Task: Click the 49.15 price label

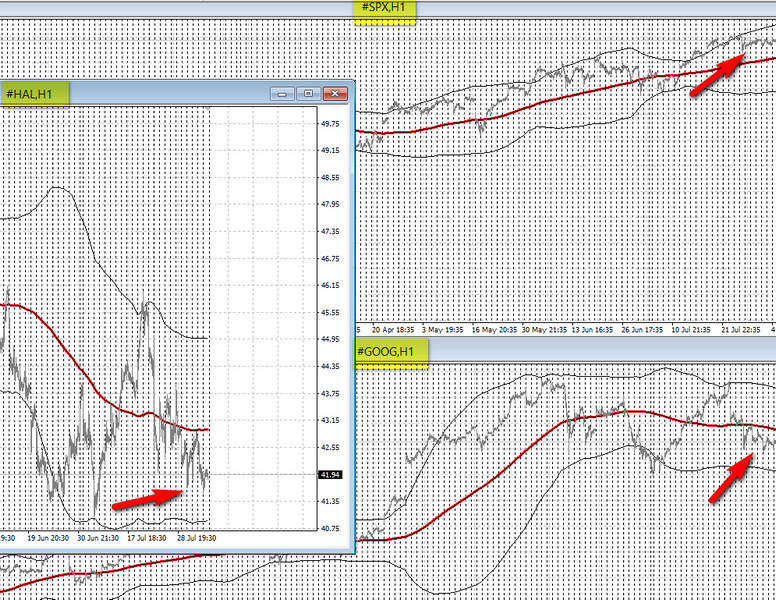Action: (x=330, y=150)
